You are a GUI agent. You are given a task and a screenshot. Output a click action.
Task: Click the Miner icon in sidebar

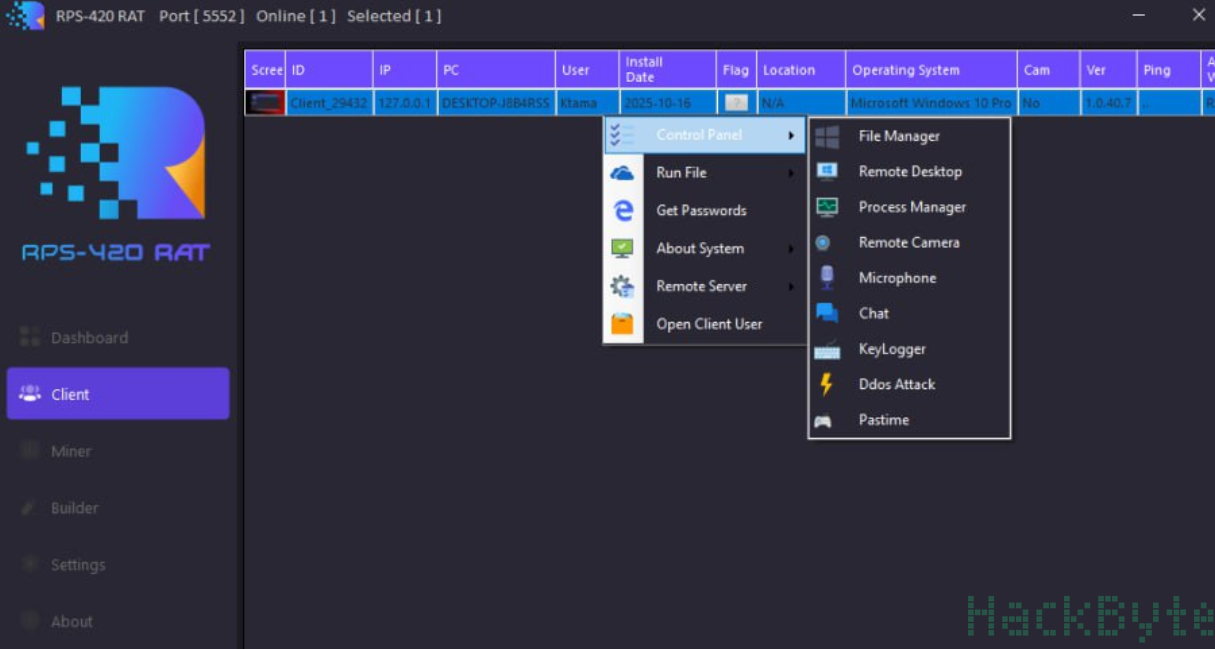coord(30,451)
